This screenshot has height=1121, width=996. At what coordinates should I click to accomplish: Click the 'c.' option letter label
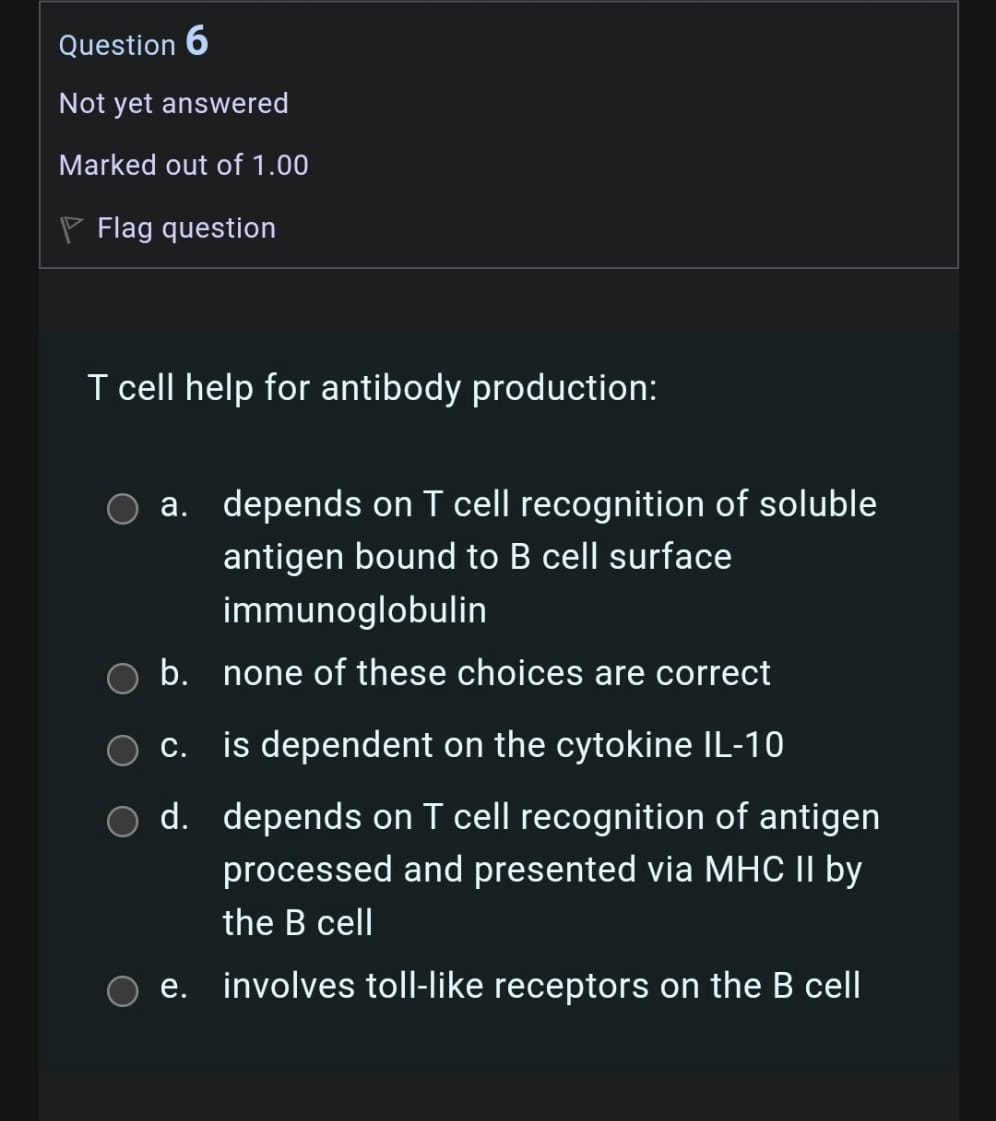click(174, 745)
